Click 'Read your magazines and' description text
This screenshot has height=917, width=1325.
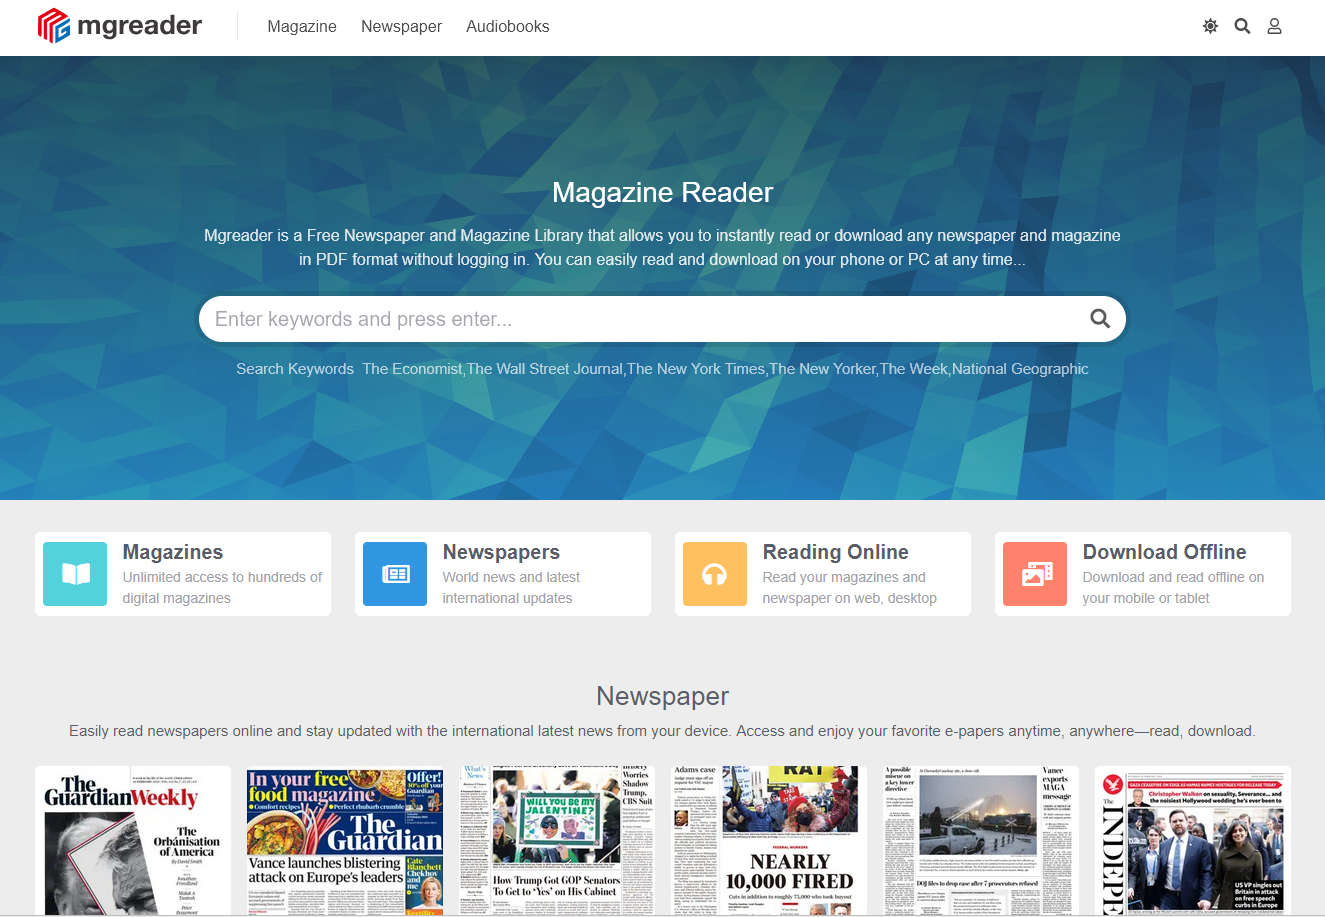point(844,577)
